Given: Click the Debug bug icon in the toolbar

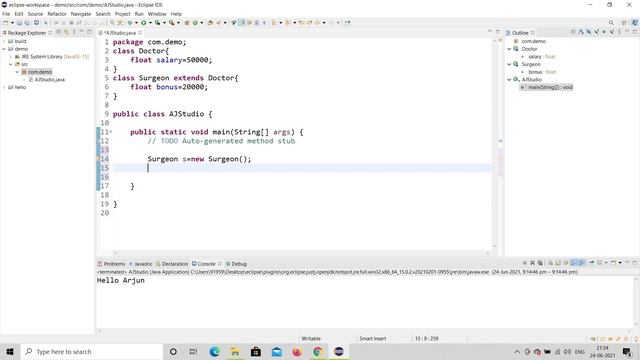Looking at the screenshot, I should click(x=129, y=23).
